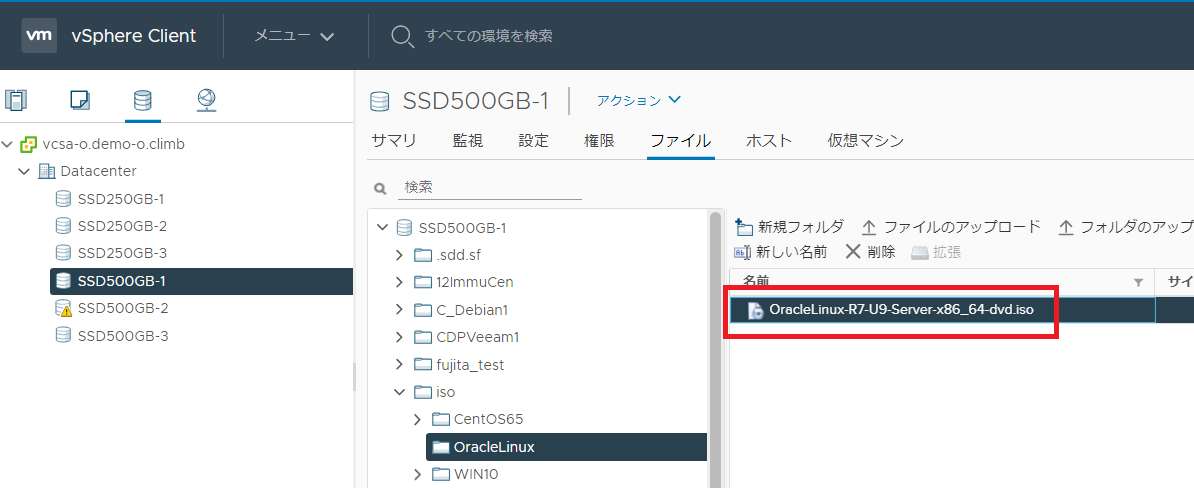1194x488 pixels.
Task: Click the vm logo icon
Action: pyautogui.click(x=39, y=35)
